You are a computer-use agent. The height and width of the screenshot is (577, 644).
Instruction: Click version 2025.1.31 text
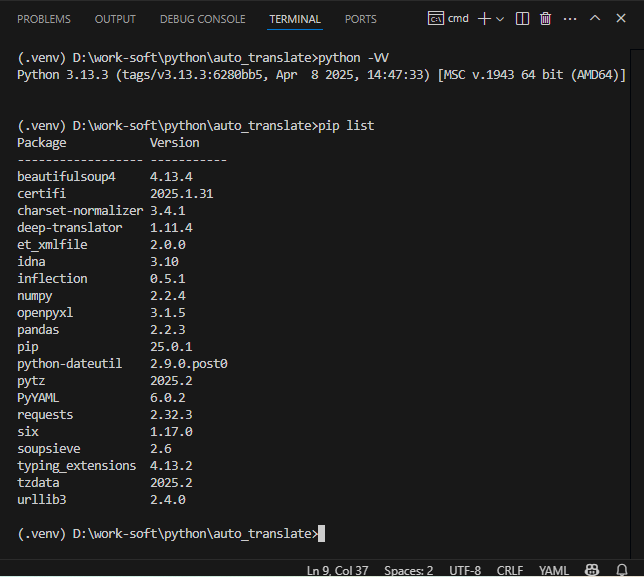pos(182,193)
